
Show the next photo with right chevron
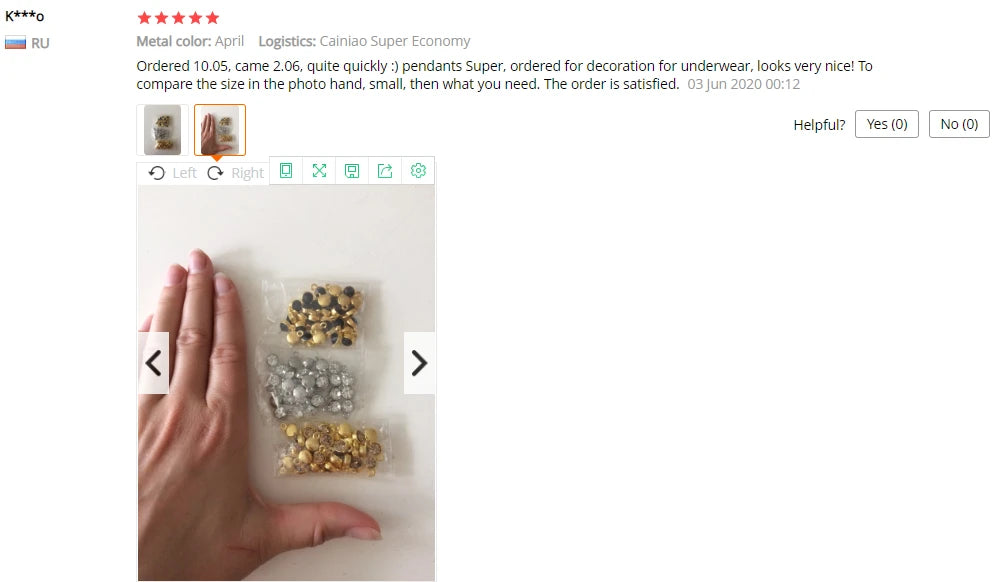tap(419, 363)
